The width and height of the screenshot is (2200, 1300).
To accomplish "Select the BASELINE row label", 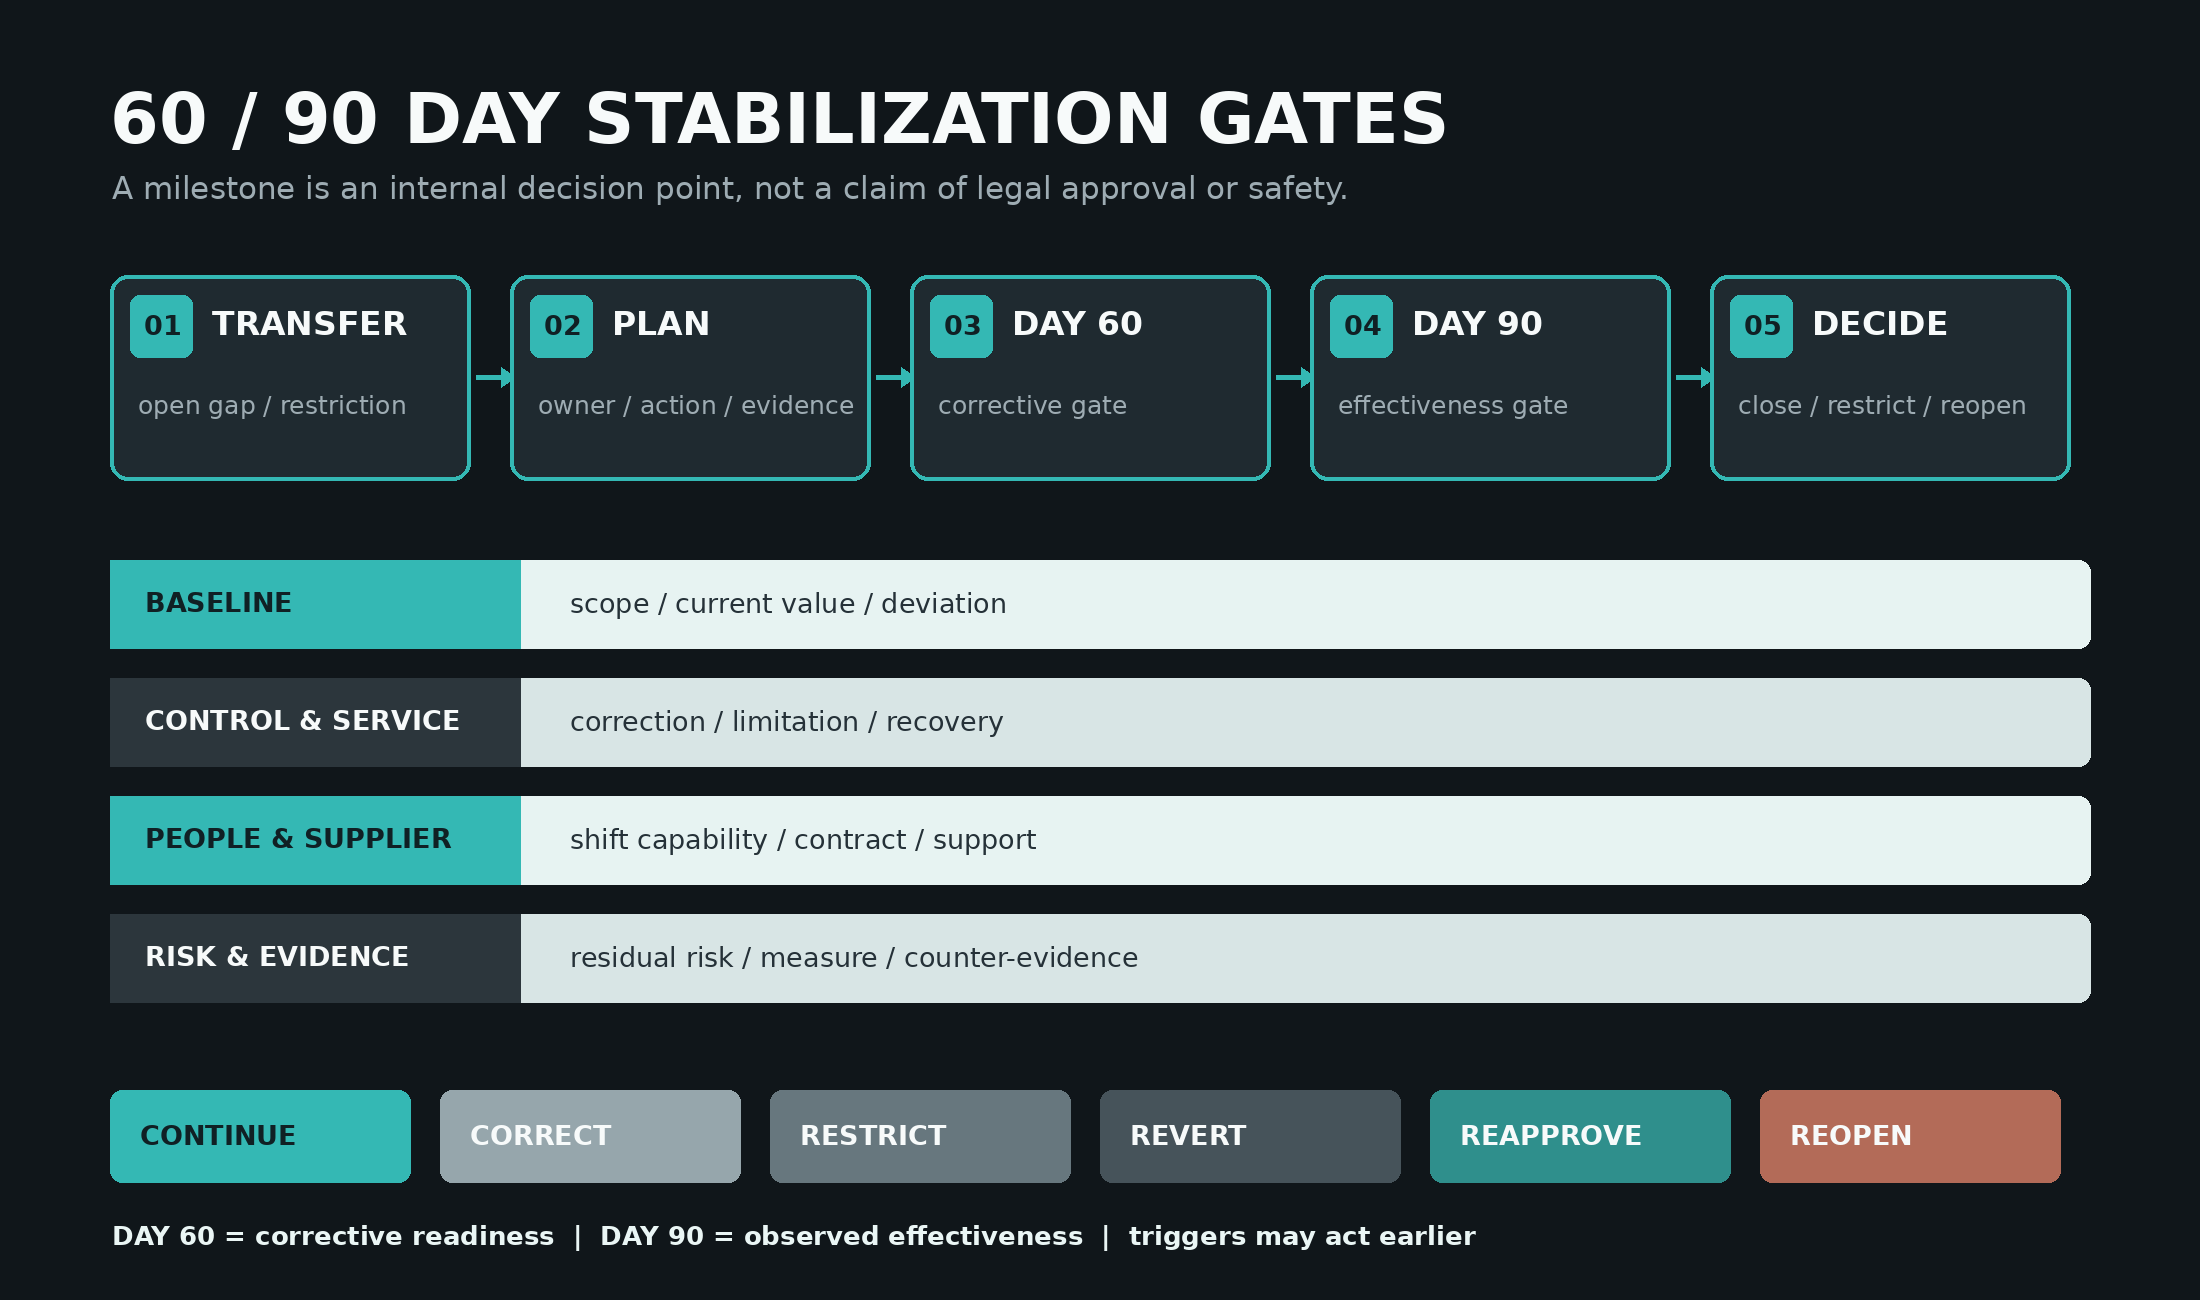I will point(315,604).
